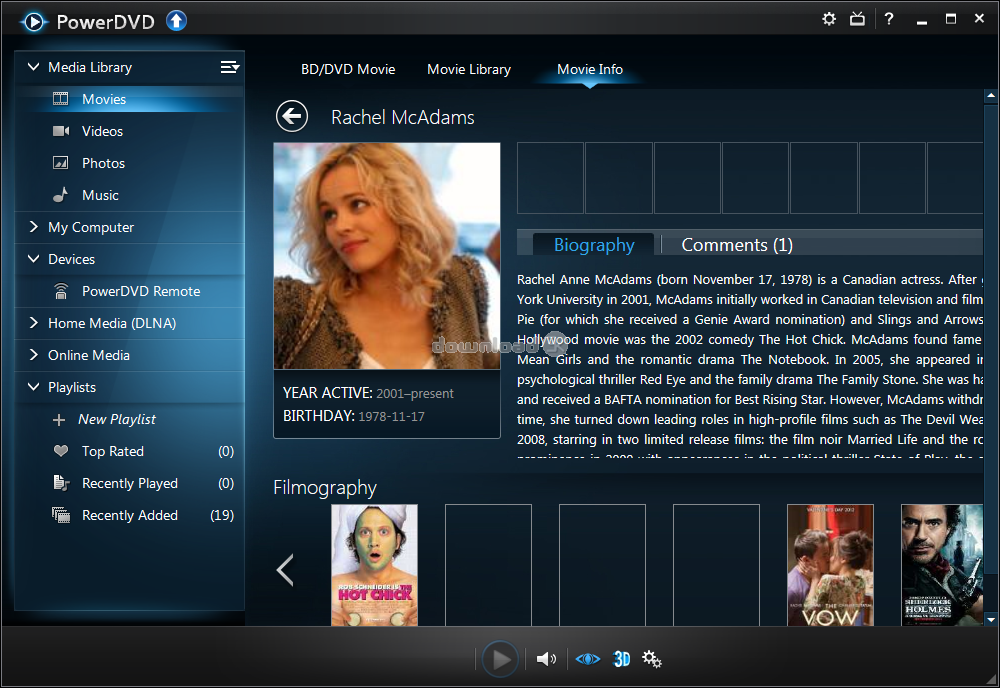Select Photos in Media Library
This screenshot has height=688, width=1000.
pos(129,163)
